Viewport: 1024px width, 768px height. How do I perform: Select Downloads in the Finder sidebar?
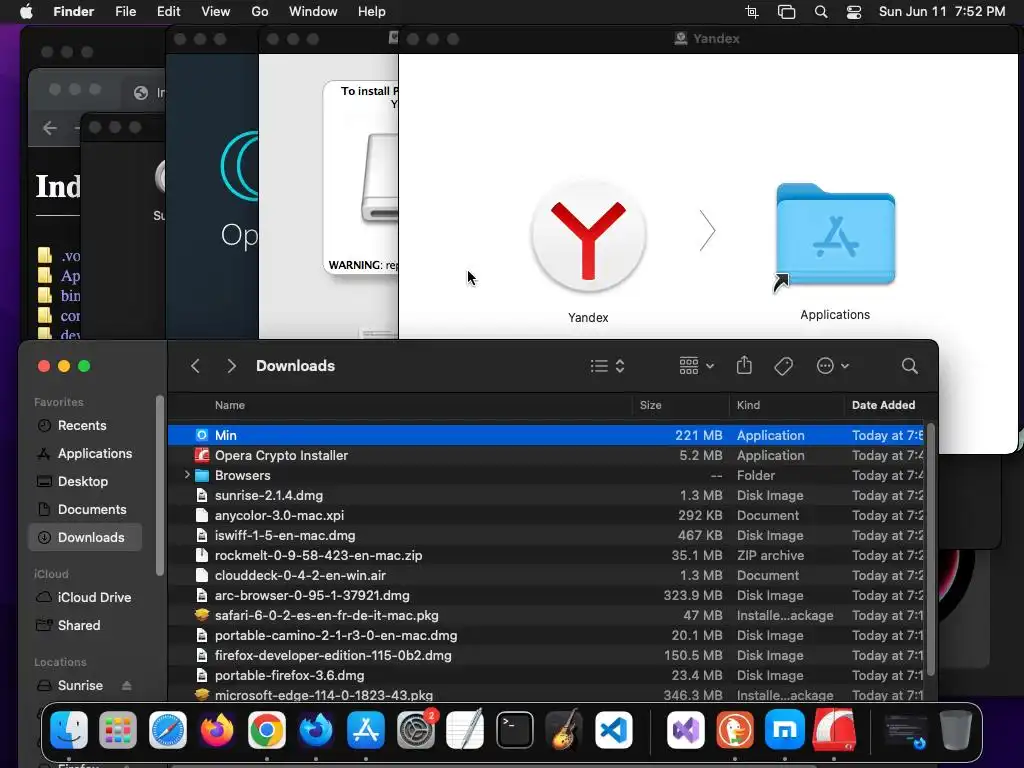(85, 537)
